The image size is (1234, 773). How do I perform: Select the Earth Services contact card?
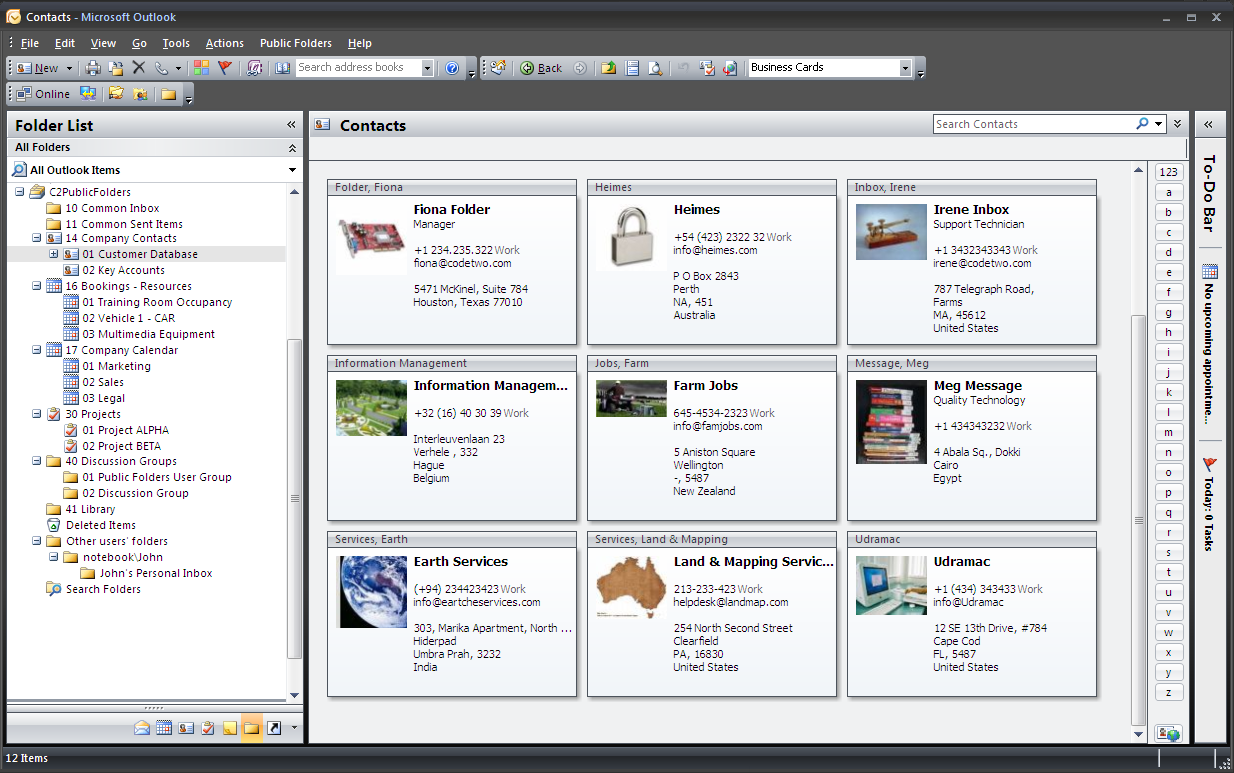click(452, 614)
